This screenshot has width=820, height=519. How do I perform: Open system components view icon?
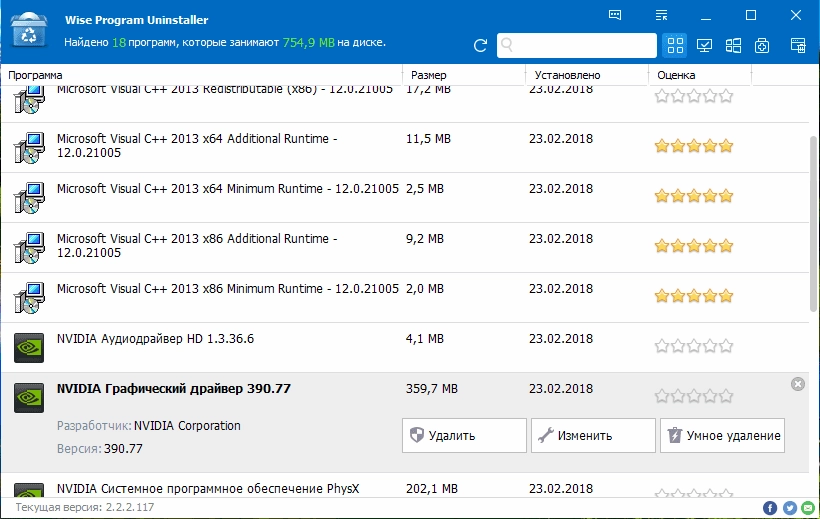pyautogui.click(x=762, y=46)
